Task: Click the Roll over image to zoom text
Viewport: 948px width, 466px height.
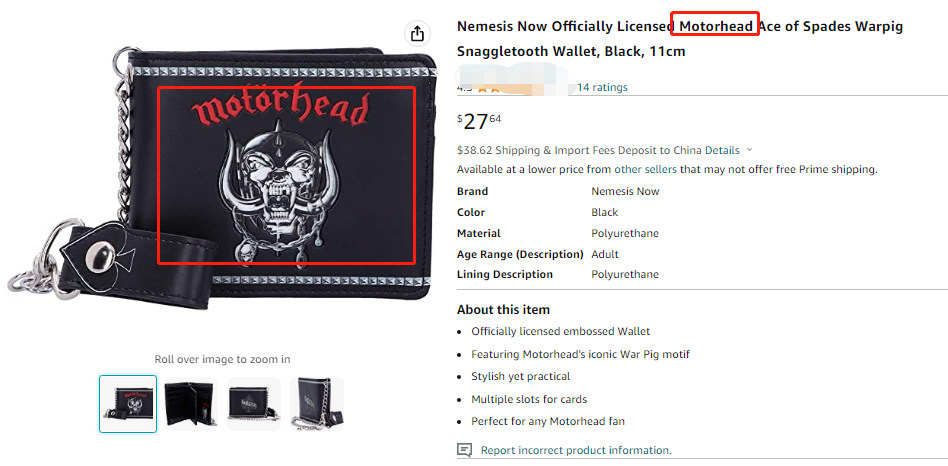Action: [222, 359]
